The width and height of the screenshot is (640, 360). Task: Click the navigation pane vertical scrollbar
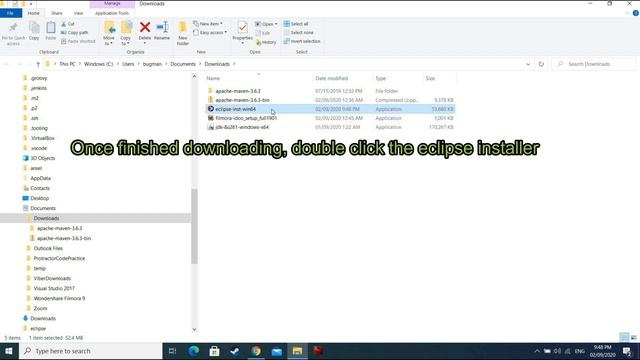[194, 226]
